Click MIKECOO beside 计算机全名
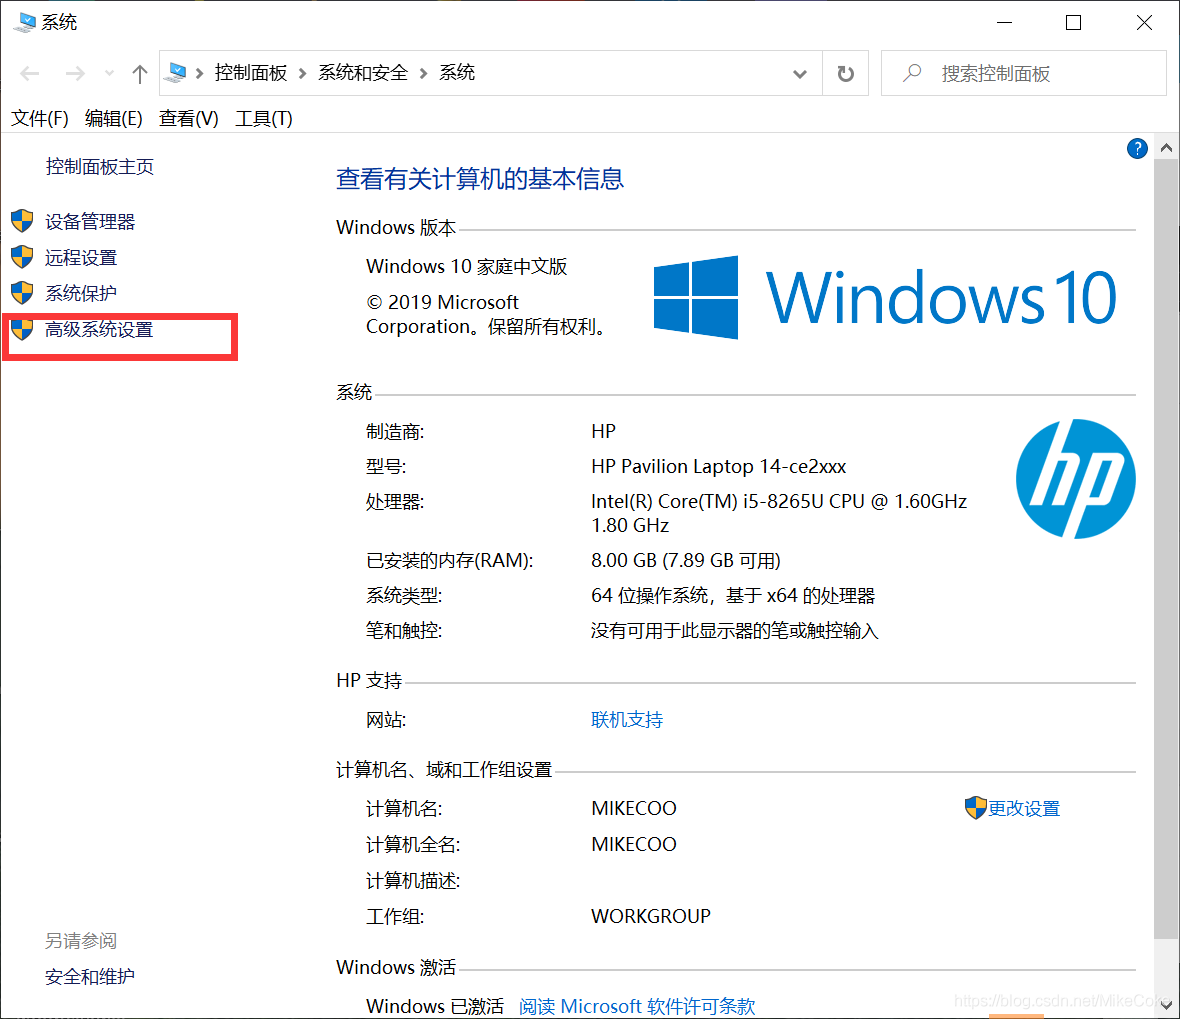1180x1019 pixels. point(634,844)
